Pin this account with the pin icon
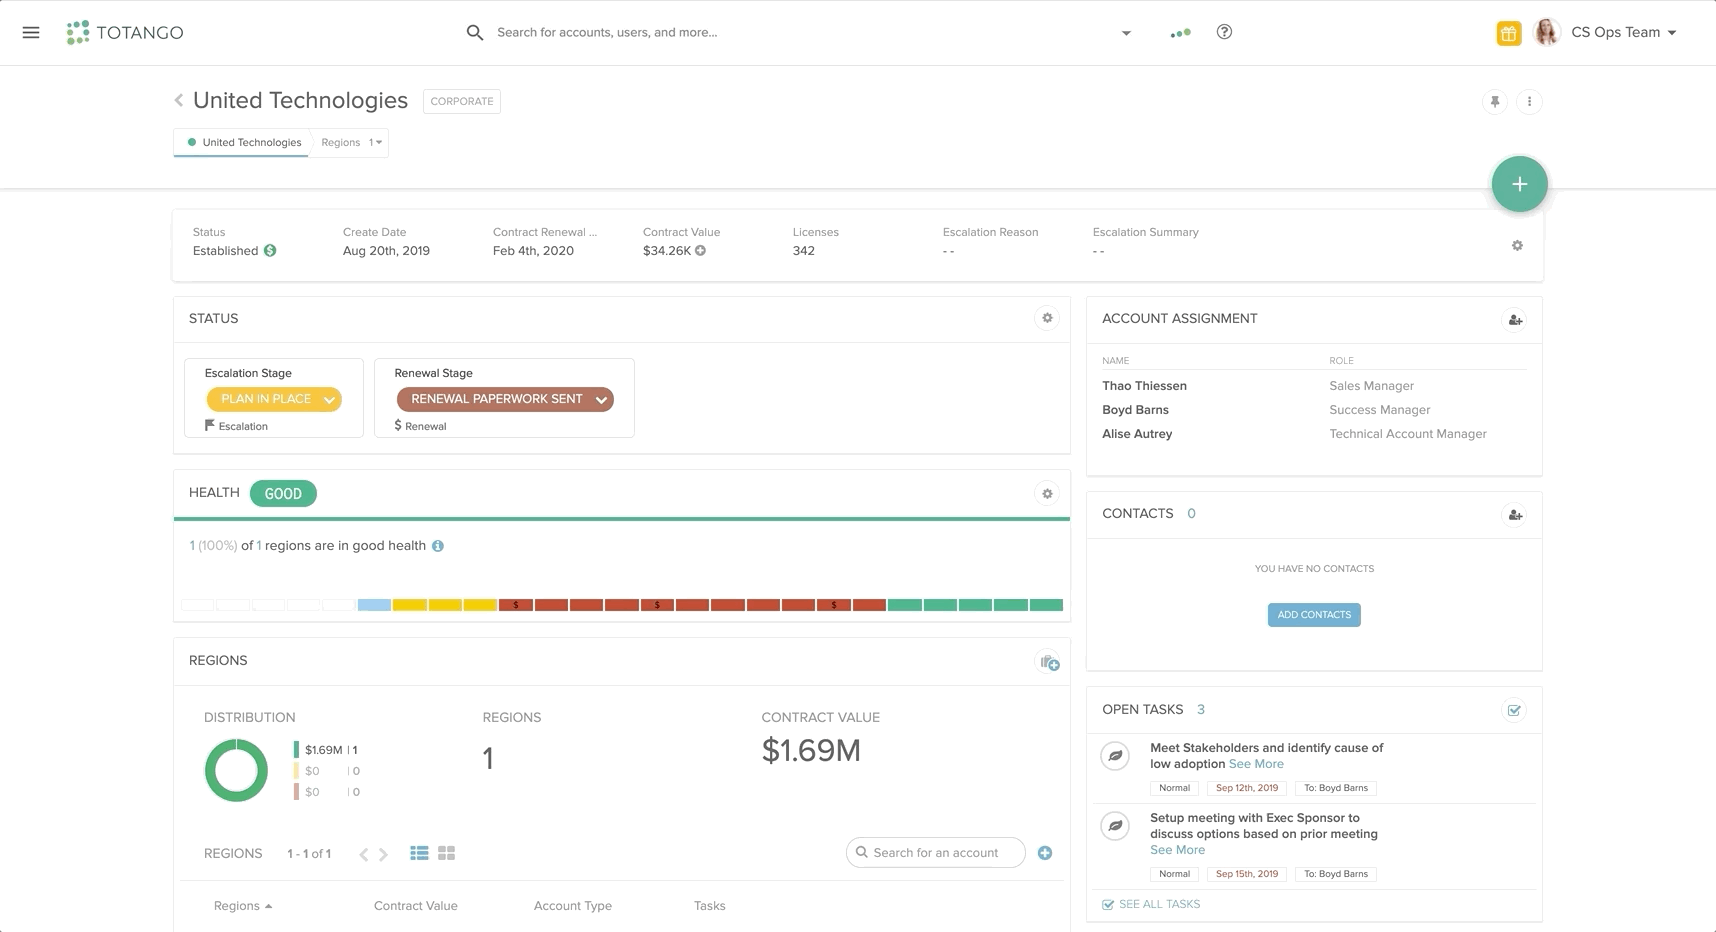The image size is (1716, 932). [x=1495, y=101]
